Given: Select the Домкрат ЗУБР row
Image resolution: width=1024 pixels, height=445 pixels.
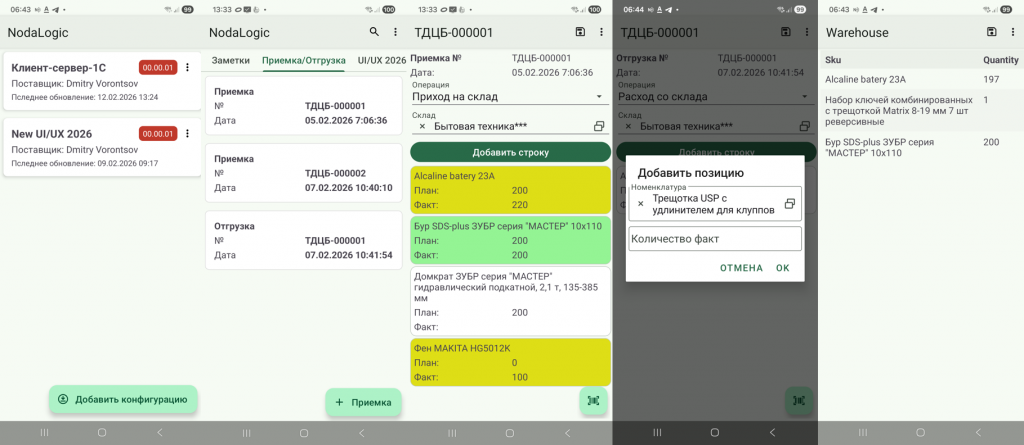Looking at the screenshot, I should [510, 301].
